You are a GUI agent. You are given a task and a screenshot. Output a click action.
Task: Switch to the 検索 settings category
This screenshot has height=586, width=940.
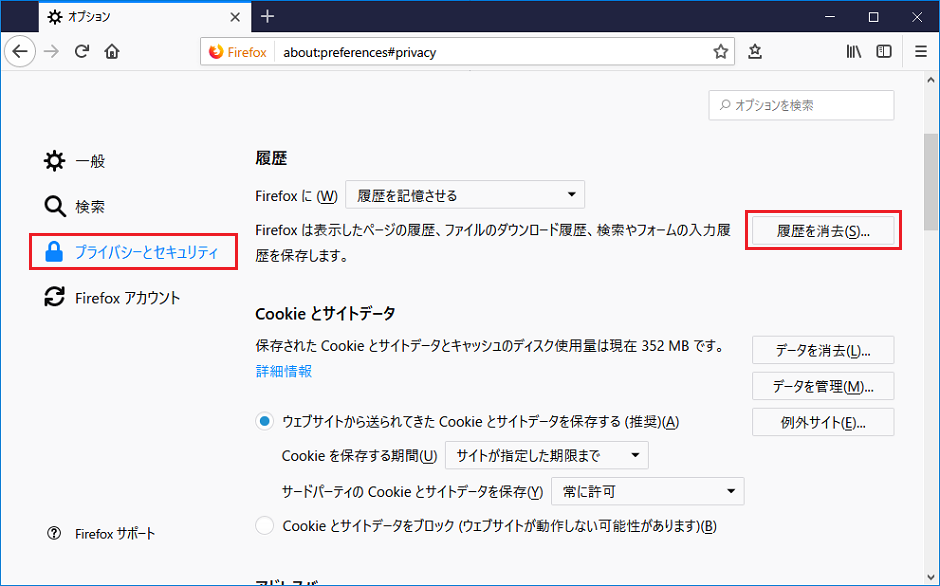(x=89, y=207)
